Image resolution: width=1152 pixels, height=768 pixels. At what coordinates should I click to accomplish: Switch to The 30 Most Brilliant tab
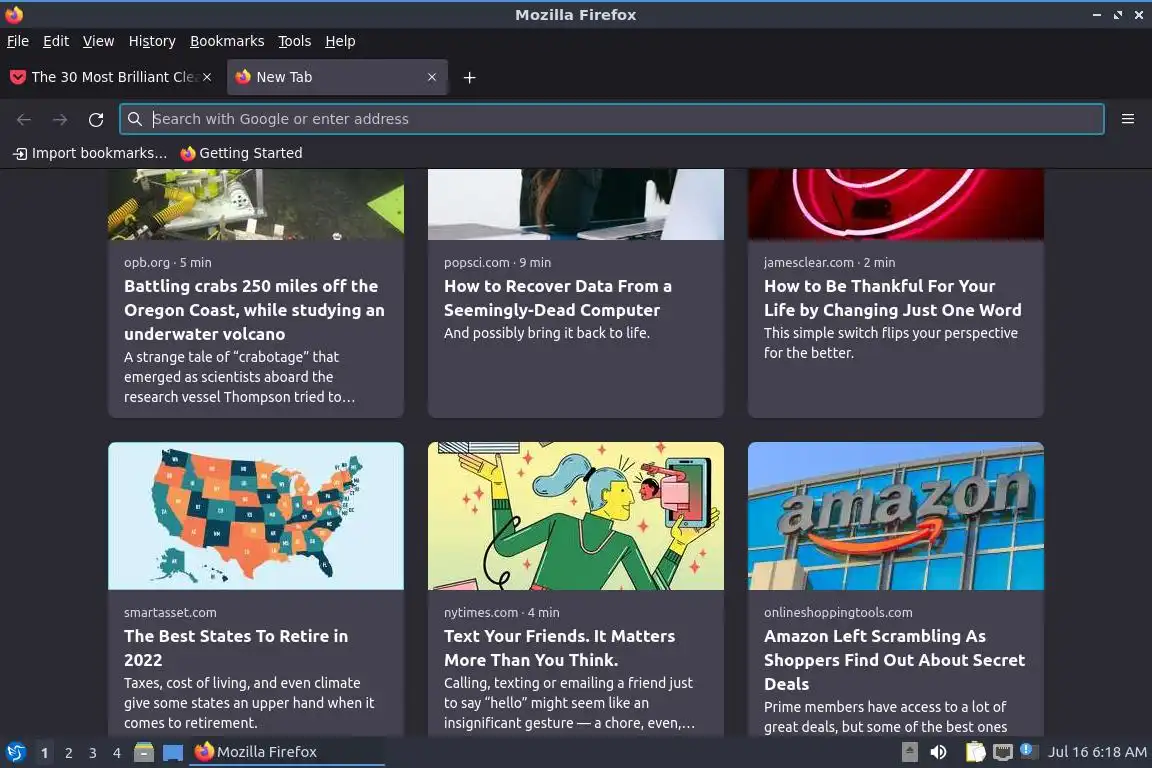pos(110,77)
